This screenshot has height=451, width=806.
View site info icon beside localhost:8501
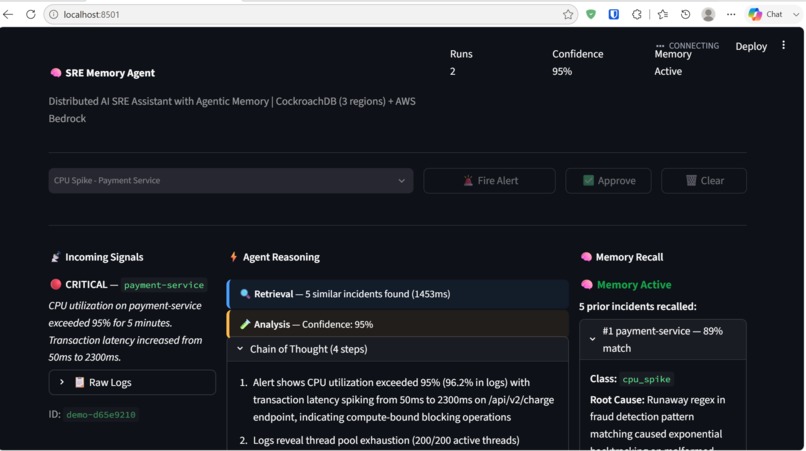point(53,14)
